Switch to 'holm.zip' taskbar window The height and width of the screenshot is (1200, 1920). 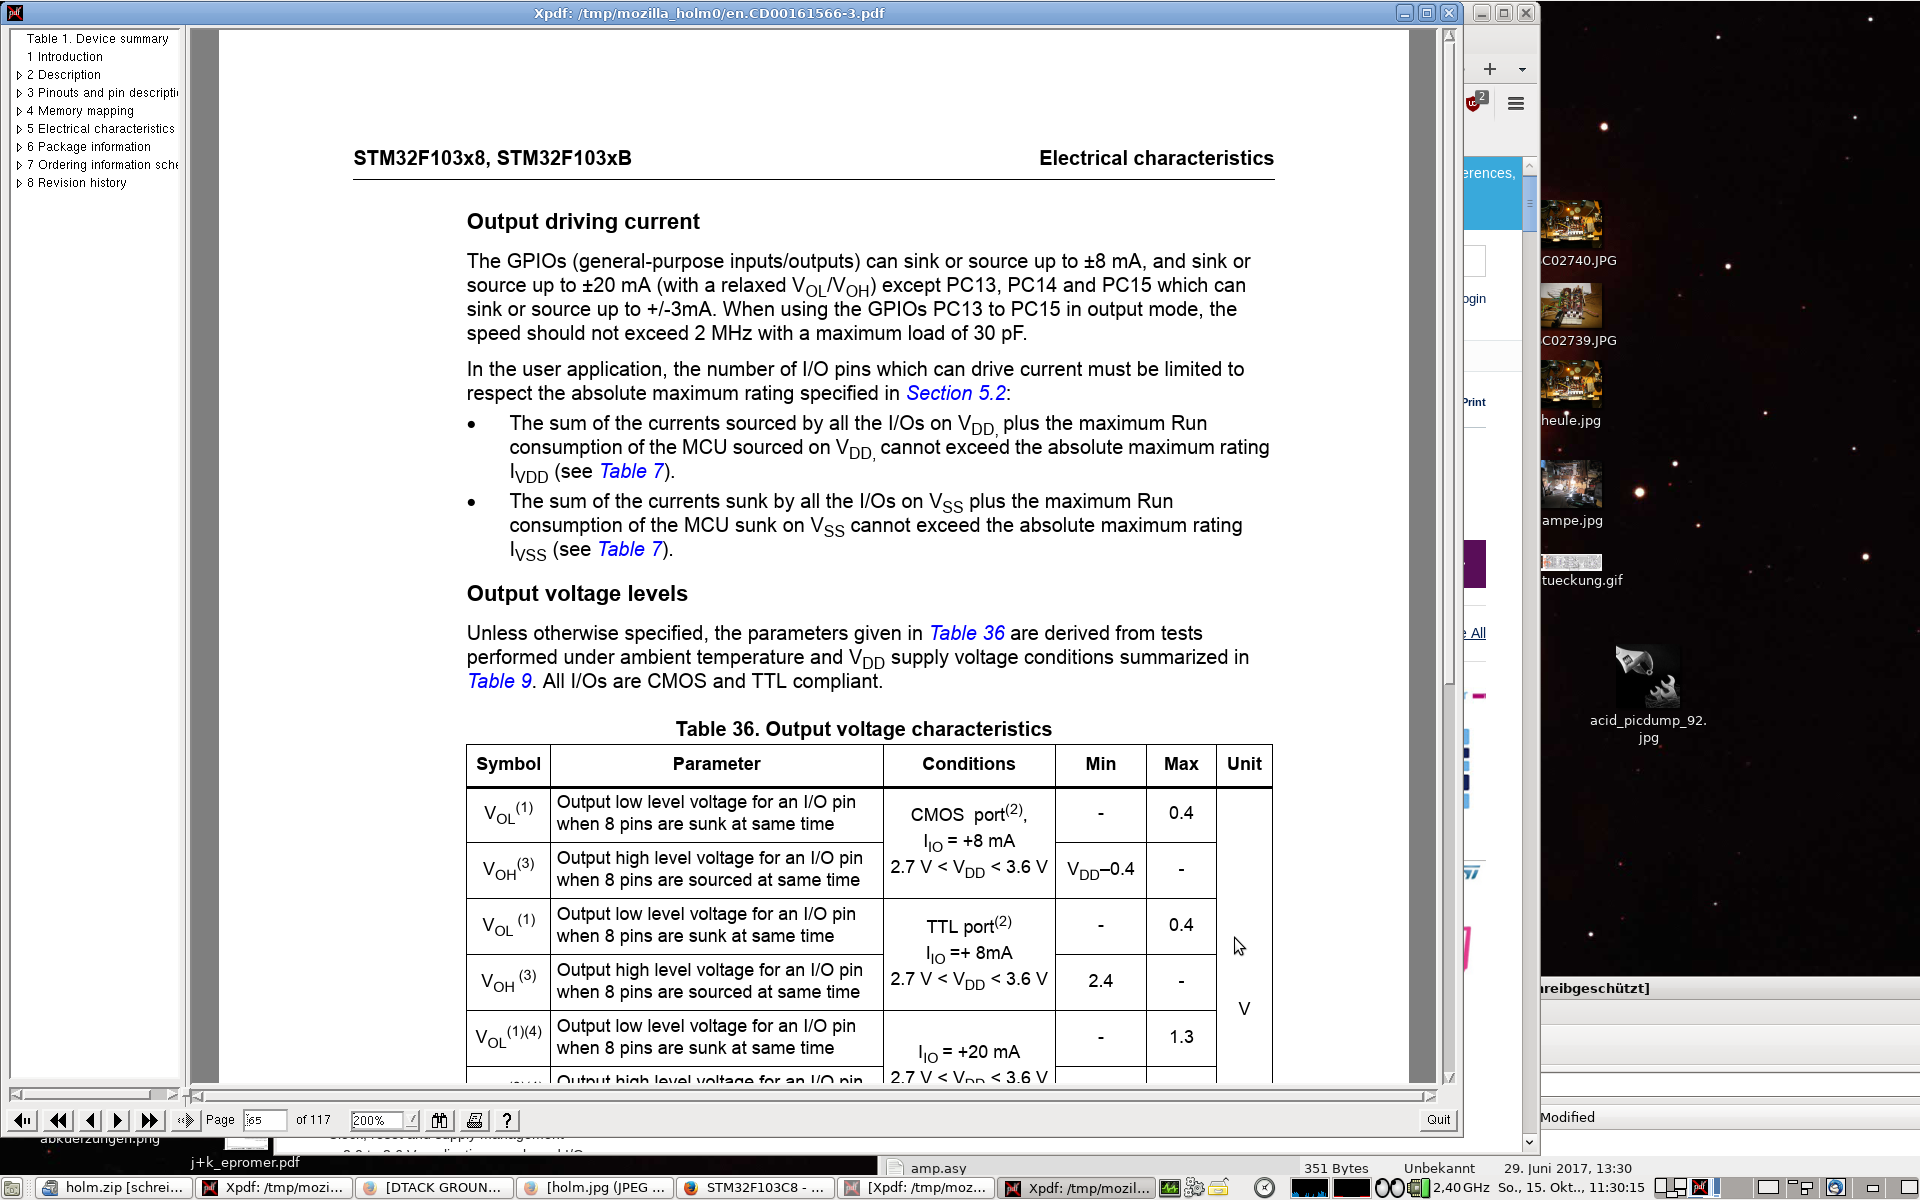pos(113,1188)
